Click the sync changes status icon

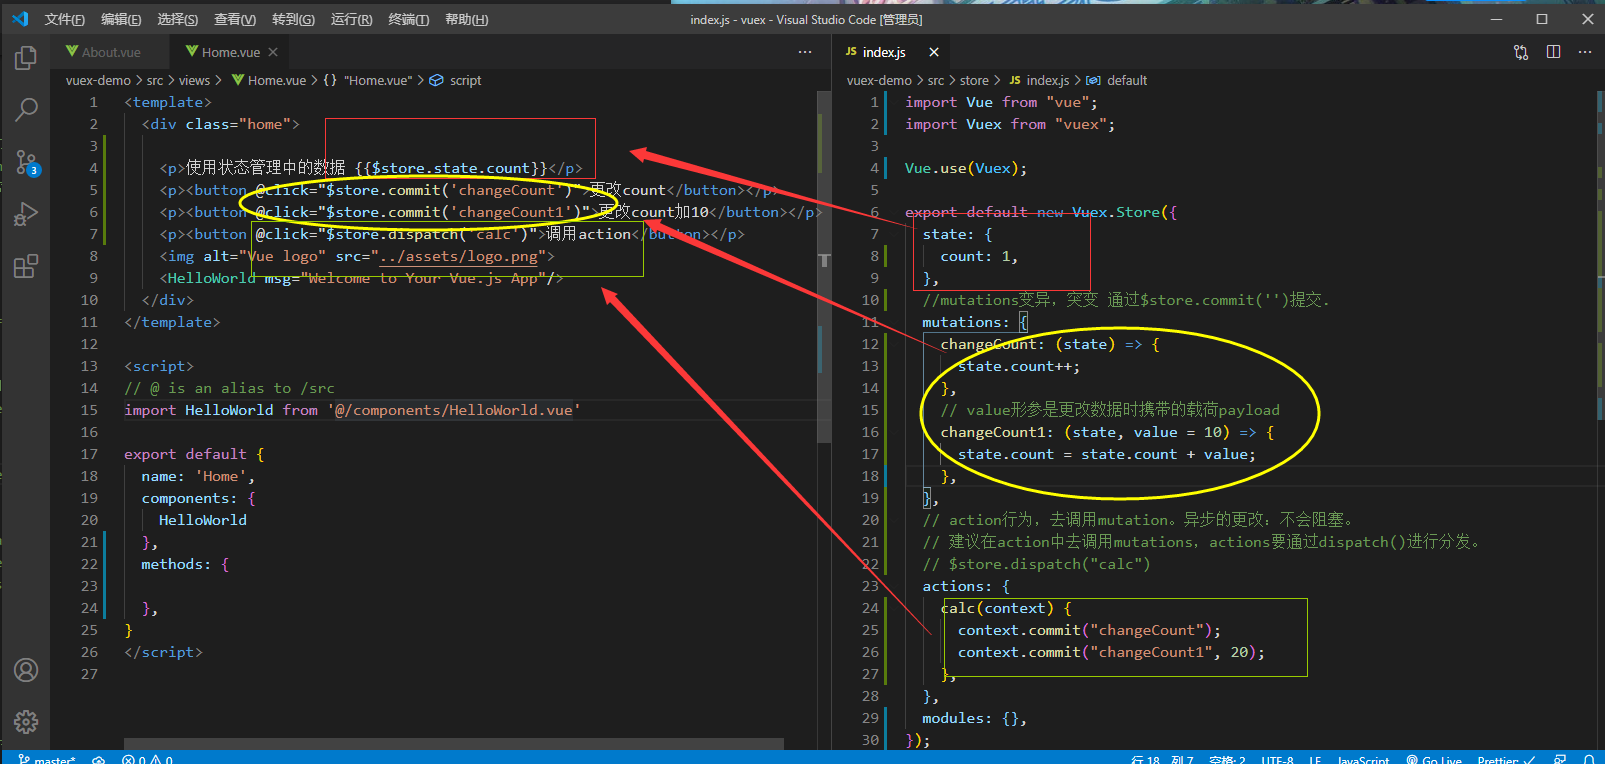tap(99, 760)
